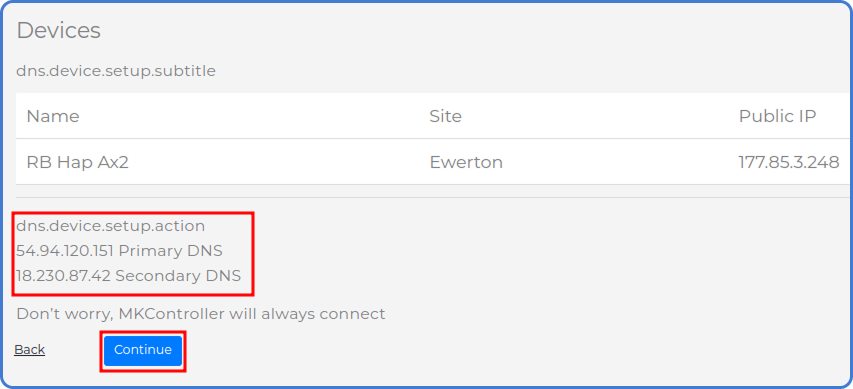
Task: Select the RB Hap Ax2 device name
Action: click(77, 162)
